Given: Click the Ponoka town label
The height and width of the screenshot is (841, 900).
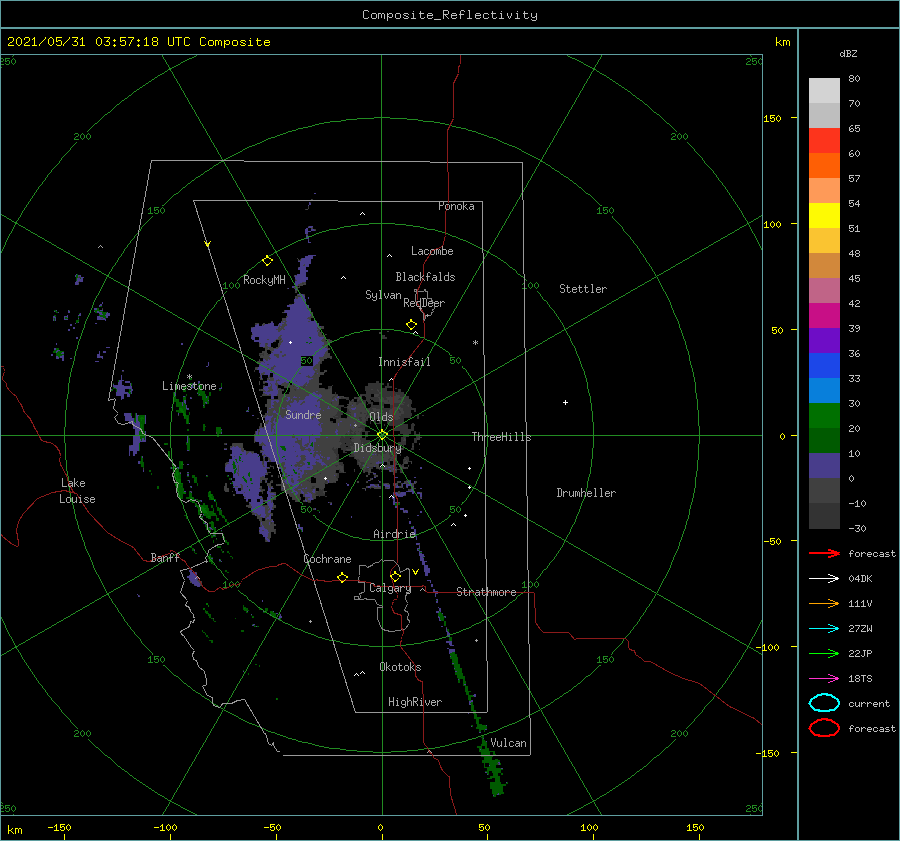Looking at the screenshot, I should point(456,206).
